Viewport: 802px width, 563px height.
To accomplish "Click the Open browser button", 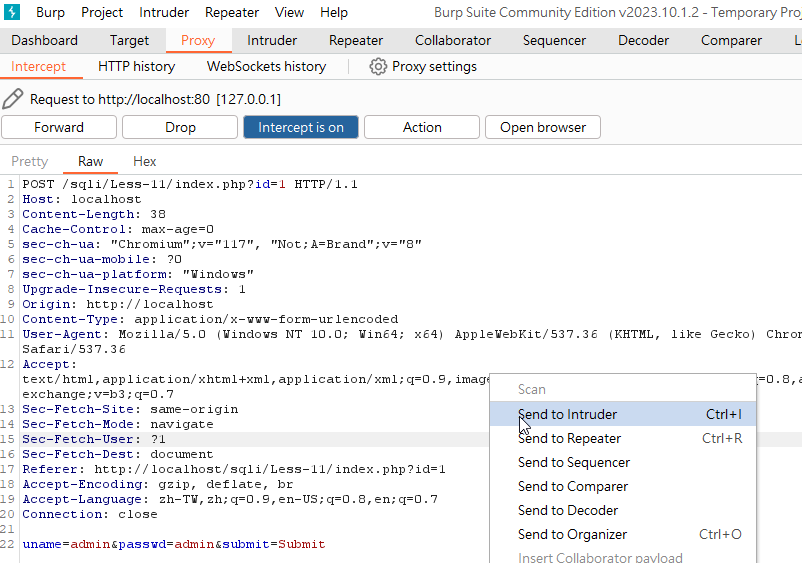I will 543,127.
